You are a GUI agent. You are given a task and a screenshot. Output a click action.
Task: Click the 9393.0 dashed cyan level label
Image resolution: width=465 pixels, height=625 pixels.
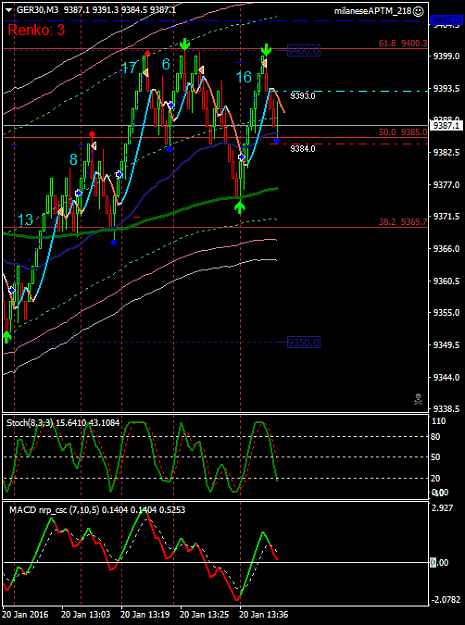(x=303, y=96)
